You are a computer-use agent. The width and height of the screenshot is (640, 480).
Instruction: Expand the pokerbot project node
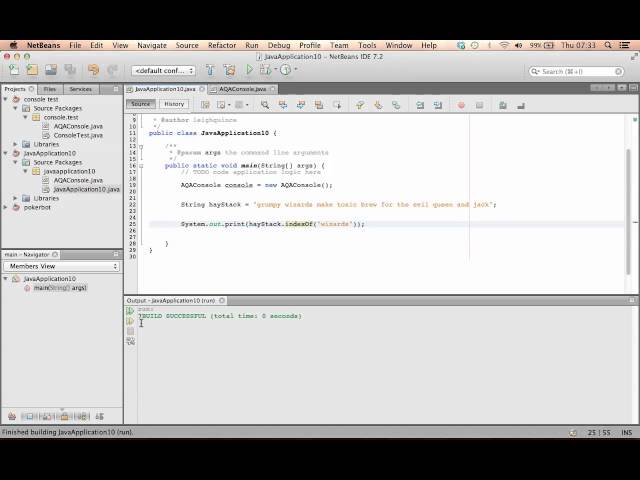point(6,207)
